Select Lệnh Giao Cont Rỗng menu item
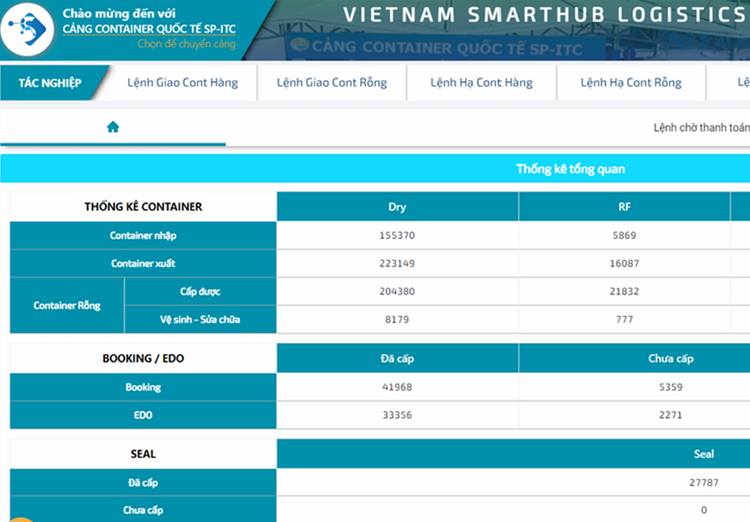This screenshot has width=750, height=522. point(331,83)
